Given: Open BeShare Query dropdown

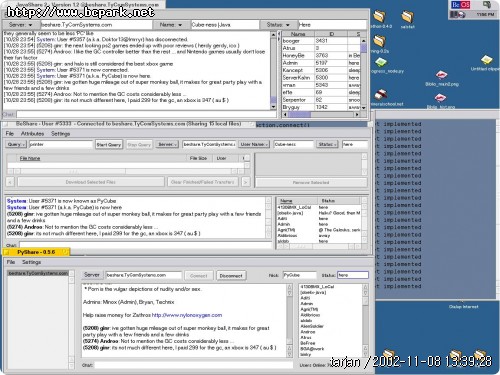Looking at the screenshot, I should pos(16,144).
